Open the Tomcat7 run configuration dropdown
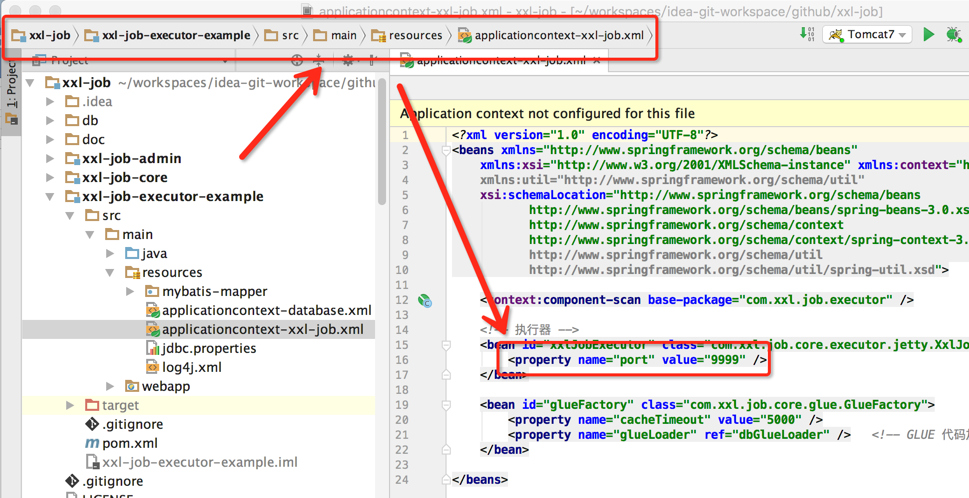This screenshot has height=498, width=969. [x=867, y=35]
